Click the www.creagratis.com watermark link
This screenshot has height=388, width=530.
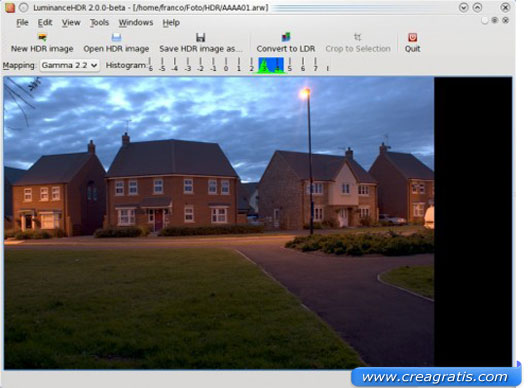435,377
